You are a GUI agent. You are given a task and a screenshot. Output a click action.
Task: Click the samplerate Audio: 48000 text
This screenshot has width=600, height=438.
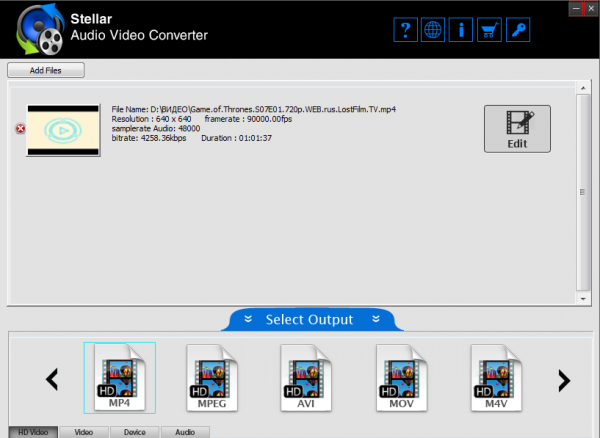pos(156,129)
